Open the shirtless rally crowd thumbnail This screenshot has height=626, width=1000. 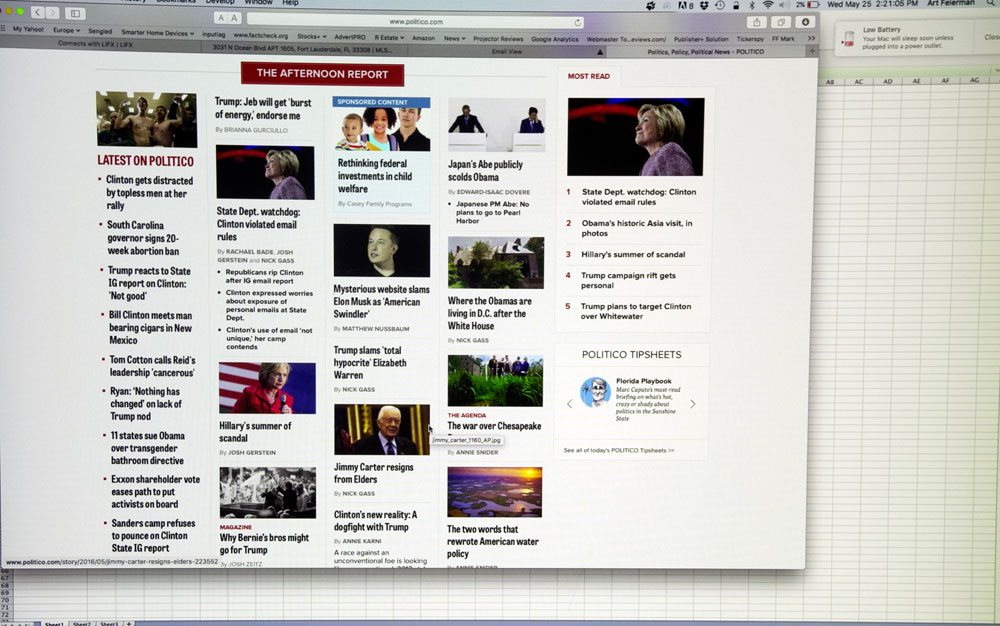pyautogui.click(x=147, y=119)
